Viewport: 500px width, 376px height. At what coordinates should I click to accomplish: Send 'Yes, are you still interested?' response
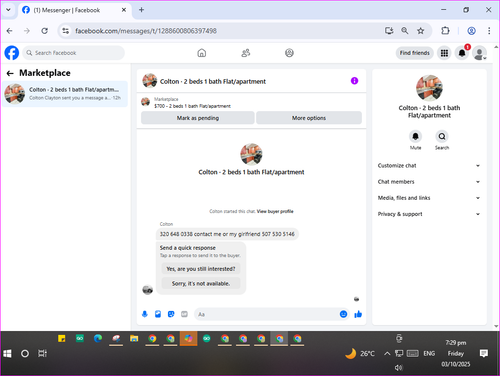coord(201,269)
